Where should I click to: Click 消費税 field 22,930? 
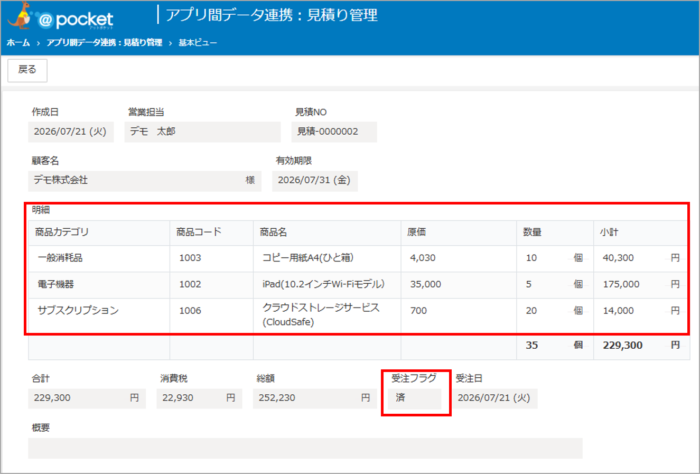(199, 398)
